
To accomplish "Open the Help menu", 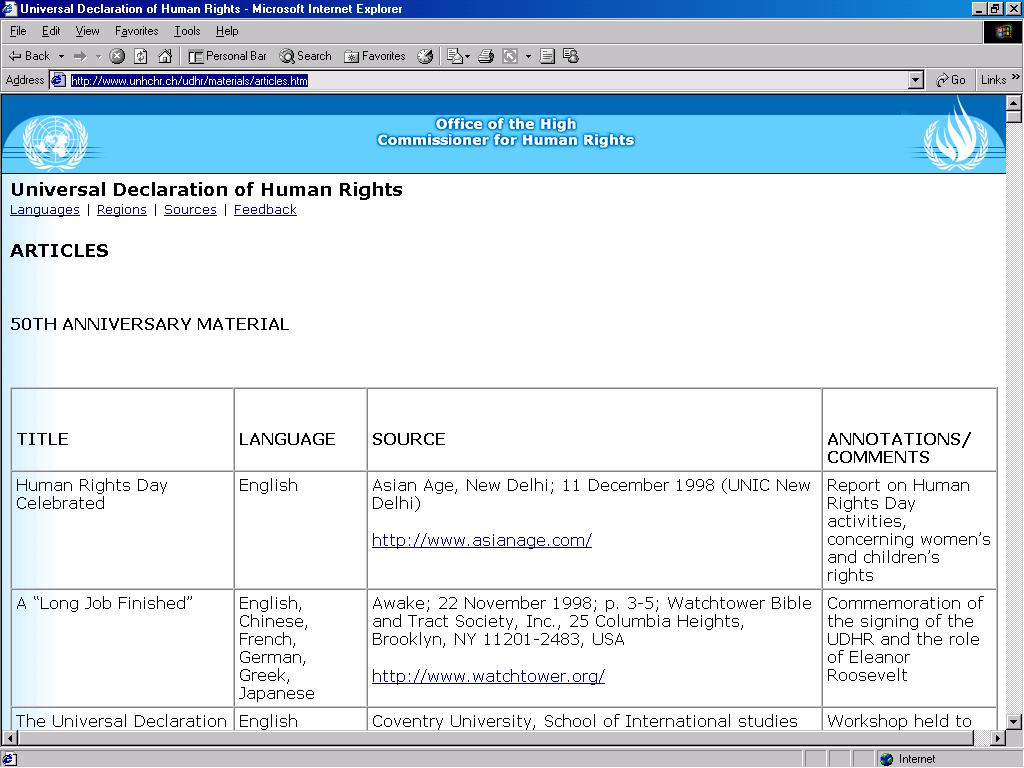I will pos(227,31).
